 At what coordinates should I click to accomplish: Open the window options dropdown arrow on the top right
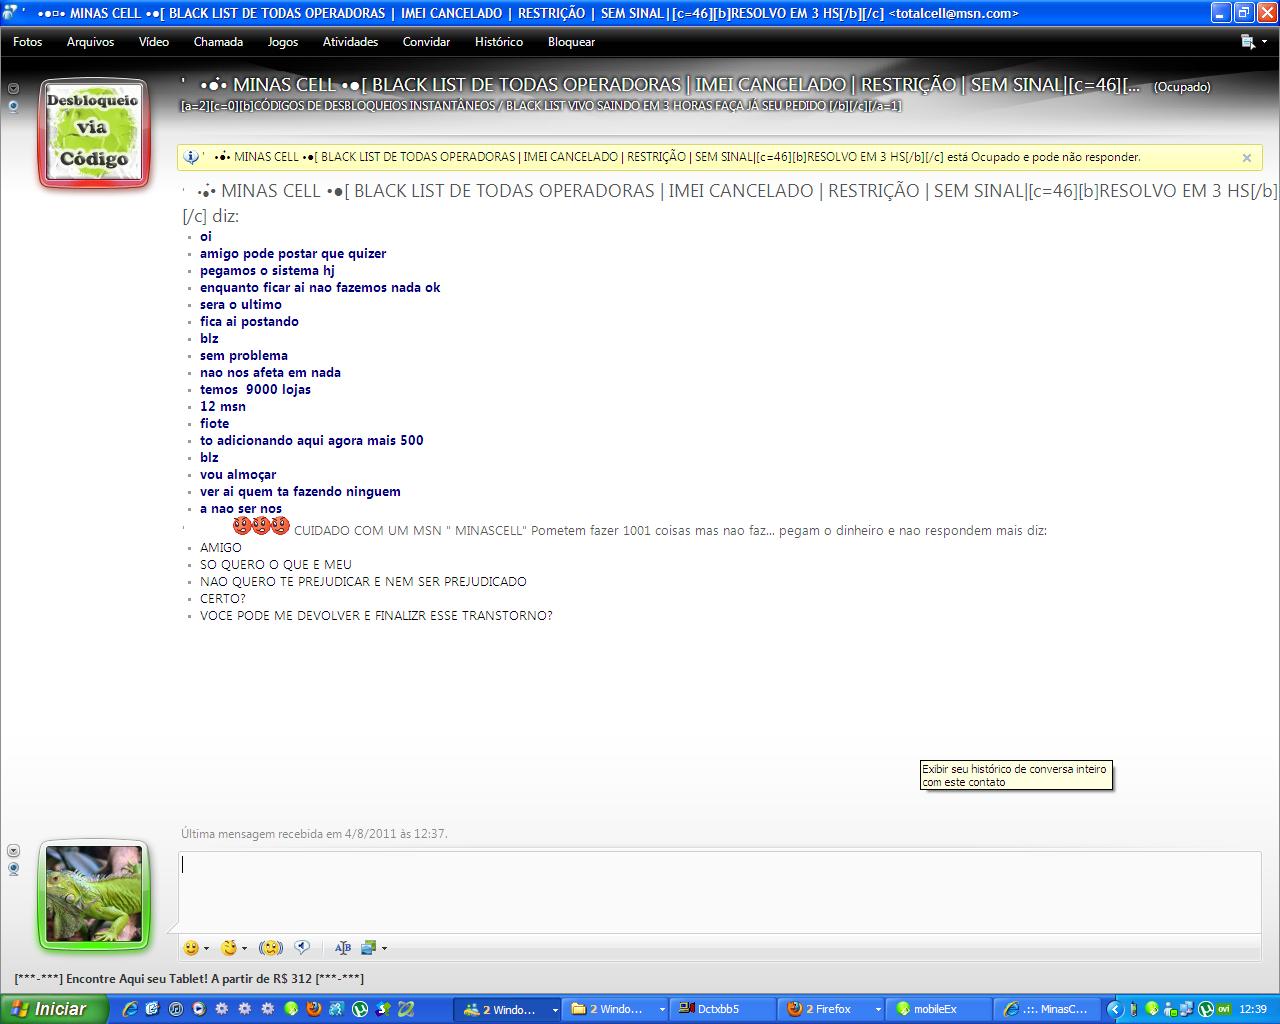click(1264, 42)
